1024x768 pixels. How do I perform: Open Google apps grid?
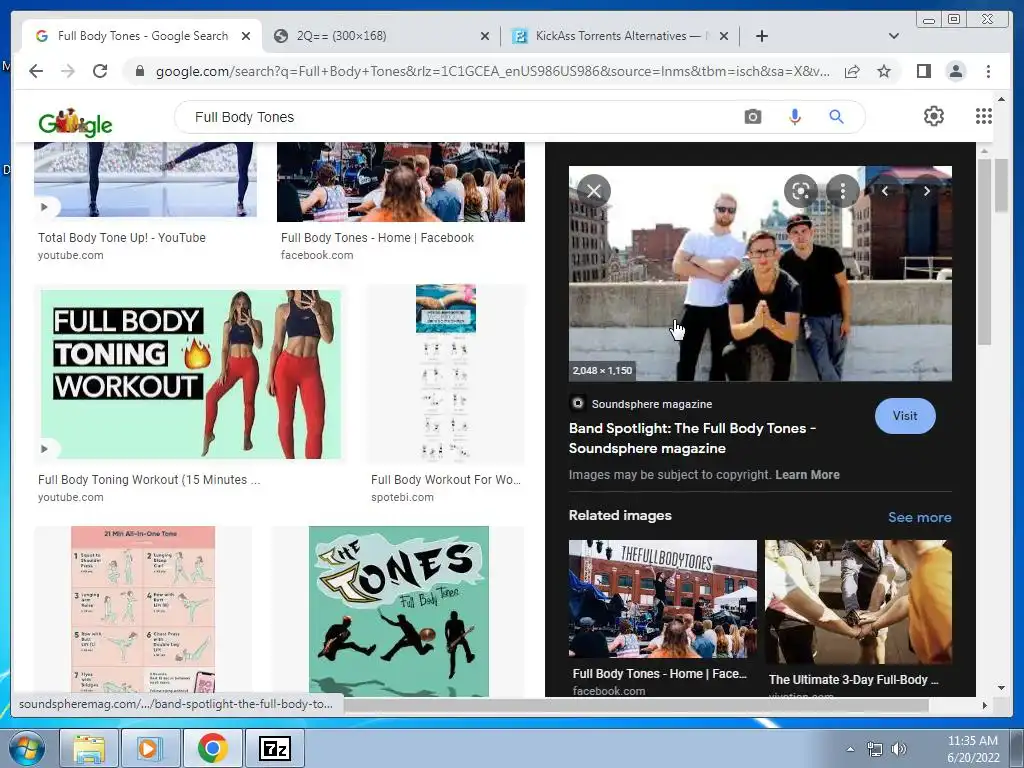click(984, 116)
